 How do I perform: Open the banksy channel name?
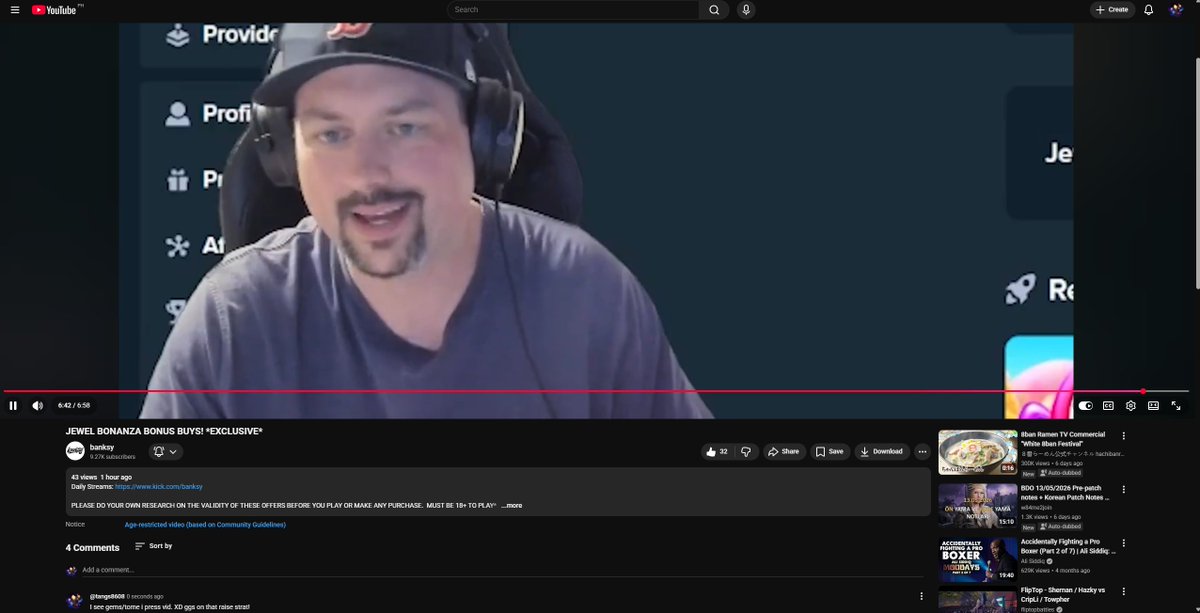(x=103, y=447)
